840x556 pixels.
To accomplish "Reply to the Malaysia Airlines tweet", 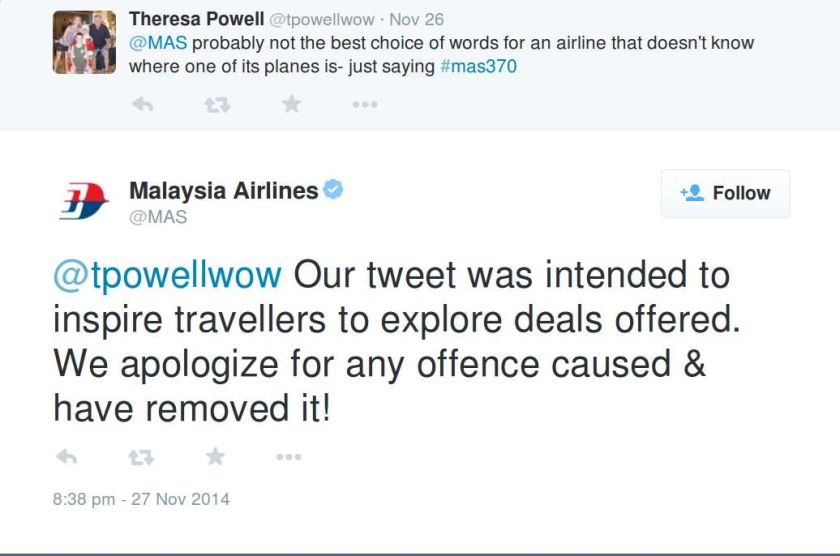I will (66, 457).
